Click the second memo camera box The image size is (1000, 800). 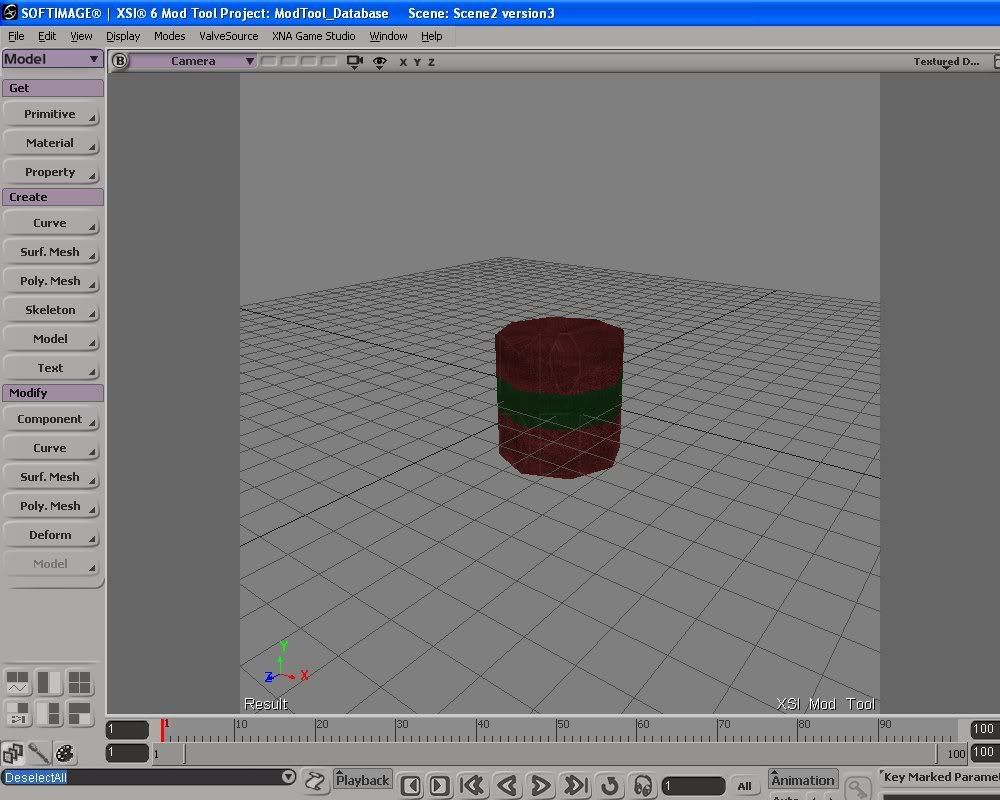coord(289,61)
